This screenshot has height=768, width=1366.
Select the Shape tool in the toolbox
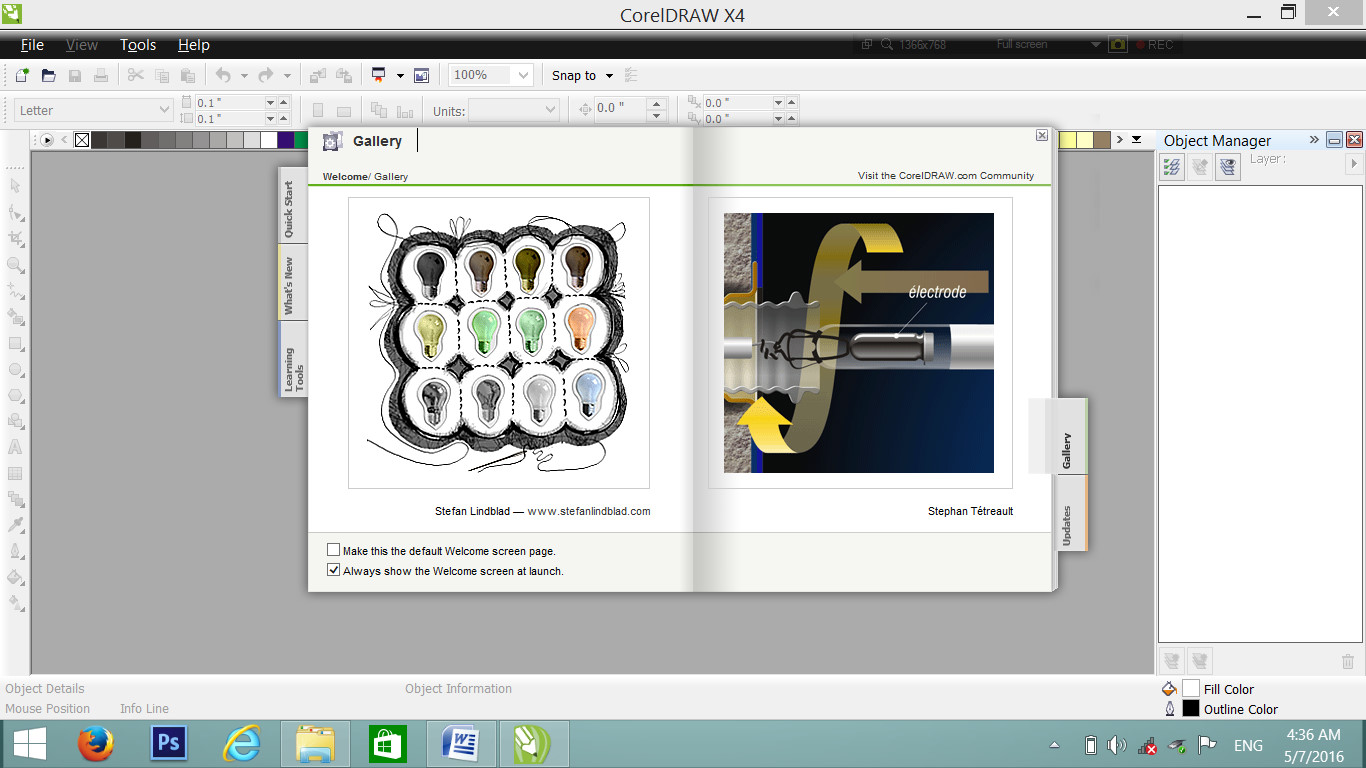pyautogui.click(x=16, y=211)
